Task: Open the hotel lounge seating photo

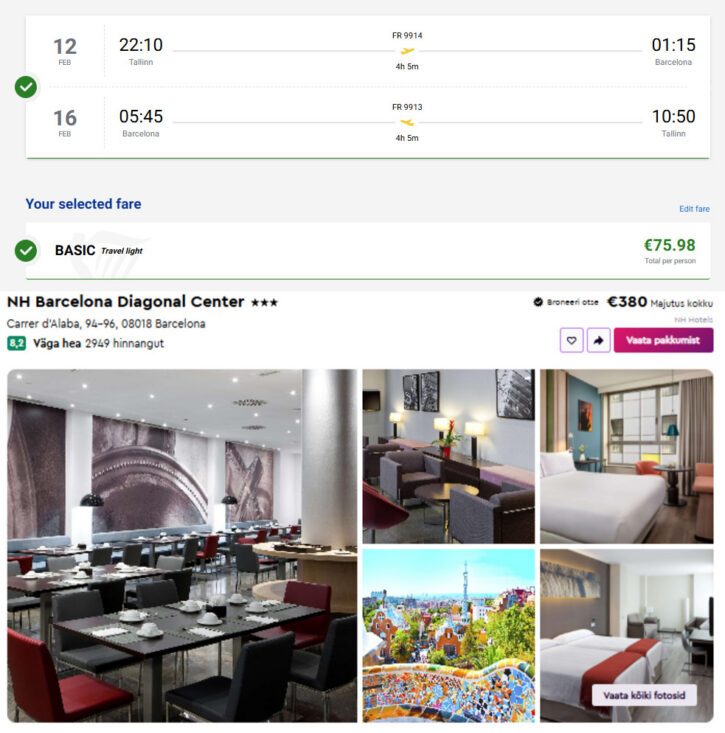Action: 449,456
